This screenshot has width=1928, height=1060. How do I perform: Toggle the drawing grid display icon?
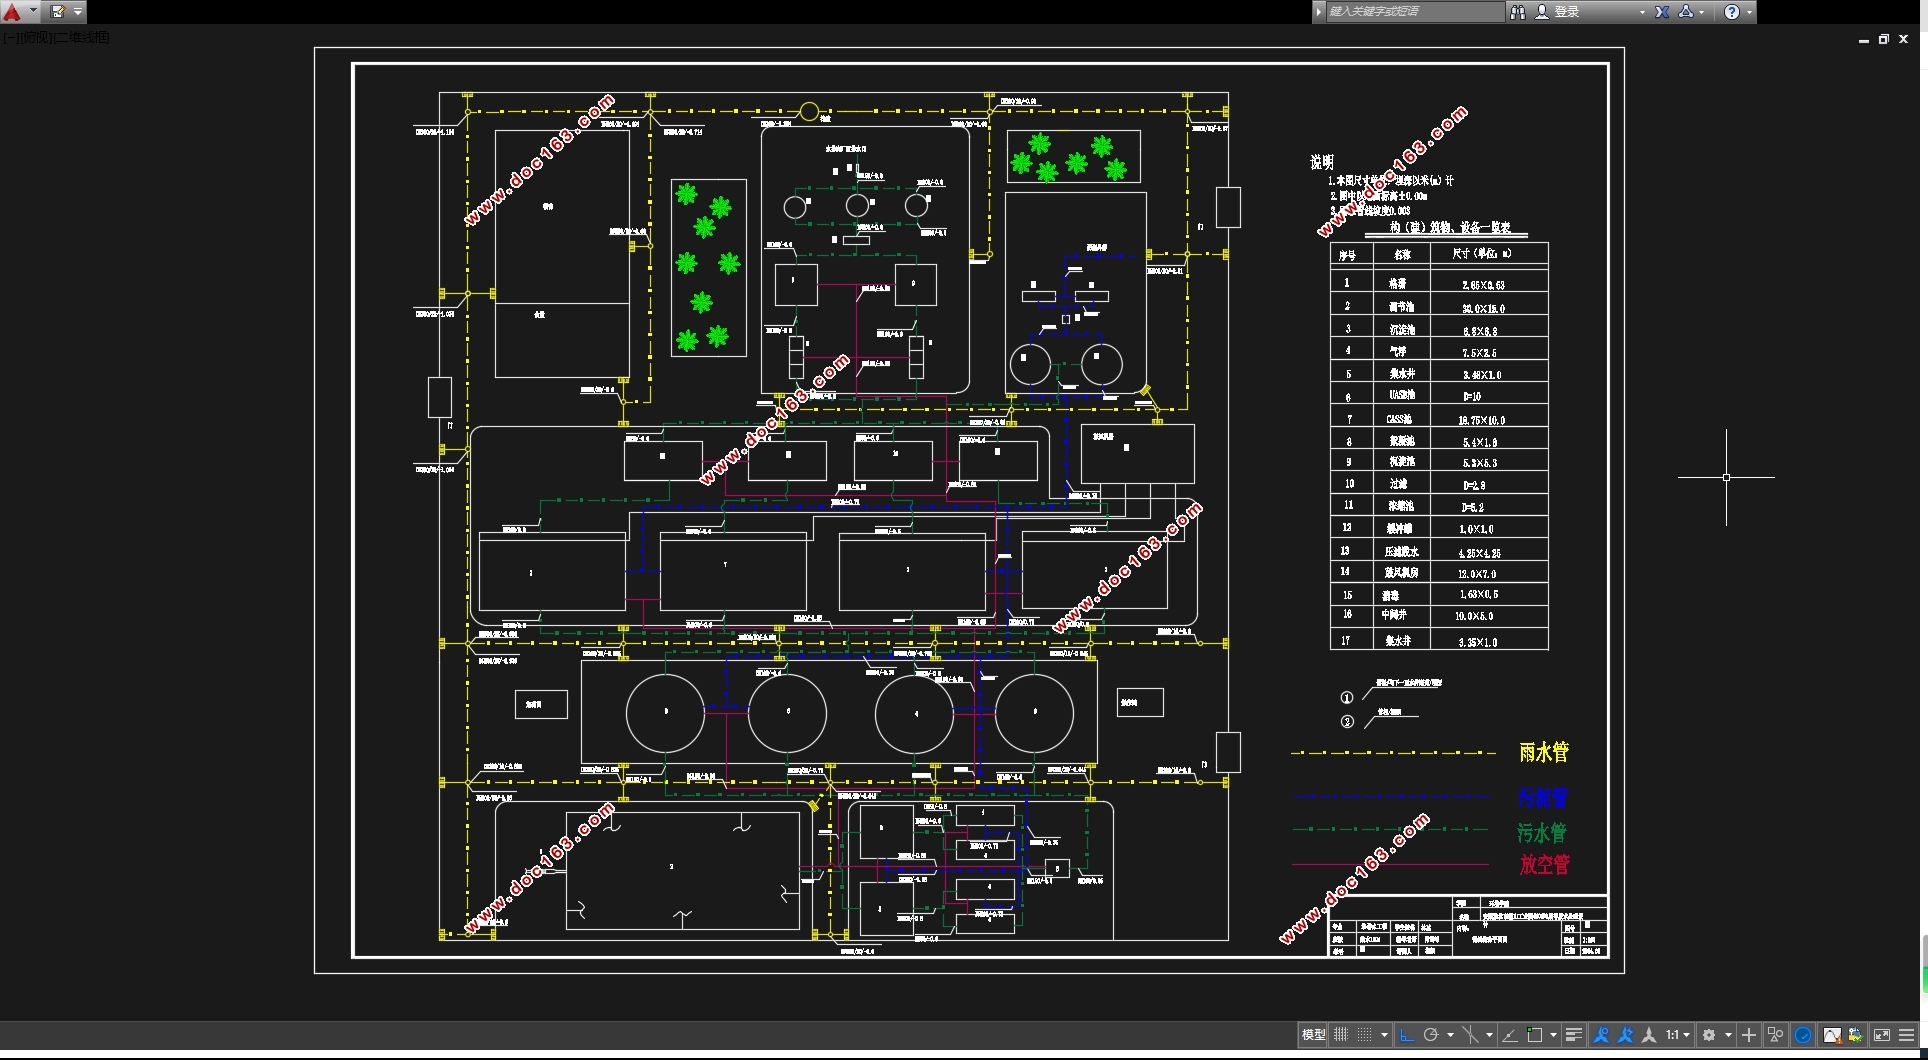coord(1341,1035)
